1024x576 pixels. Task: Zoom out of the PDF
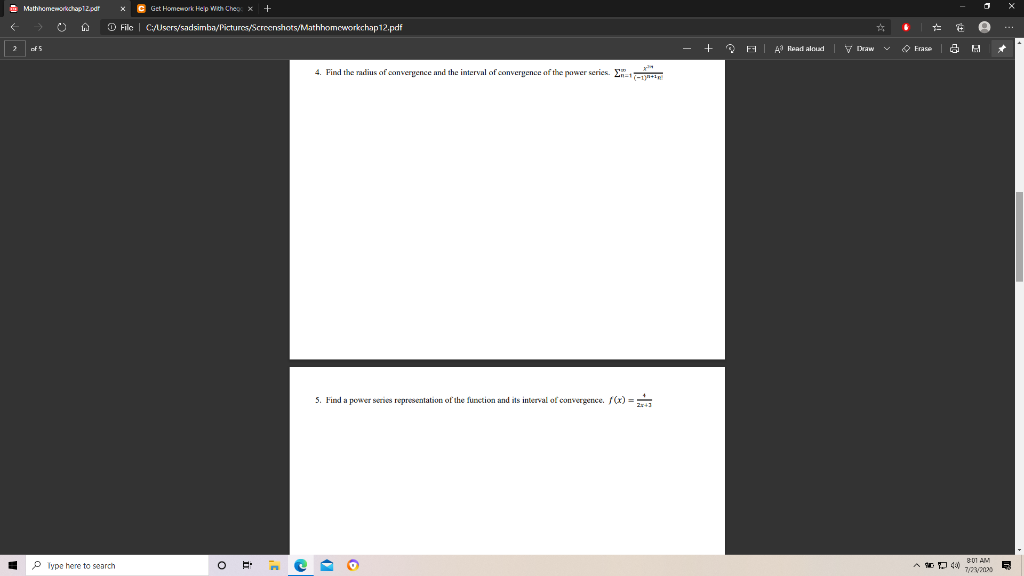(x=687, y=47)
